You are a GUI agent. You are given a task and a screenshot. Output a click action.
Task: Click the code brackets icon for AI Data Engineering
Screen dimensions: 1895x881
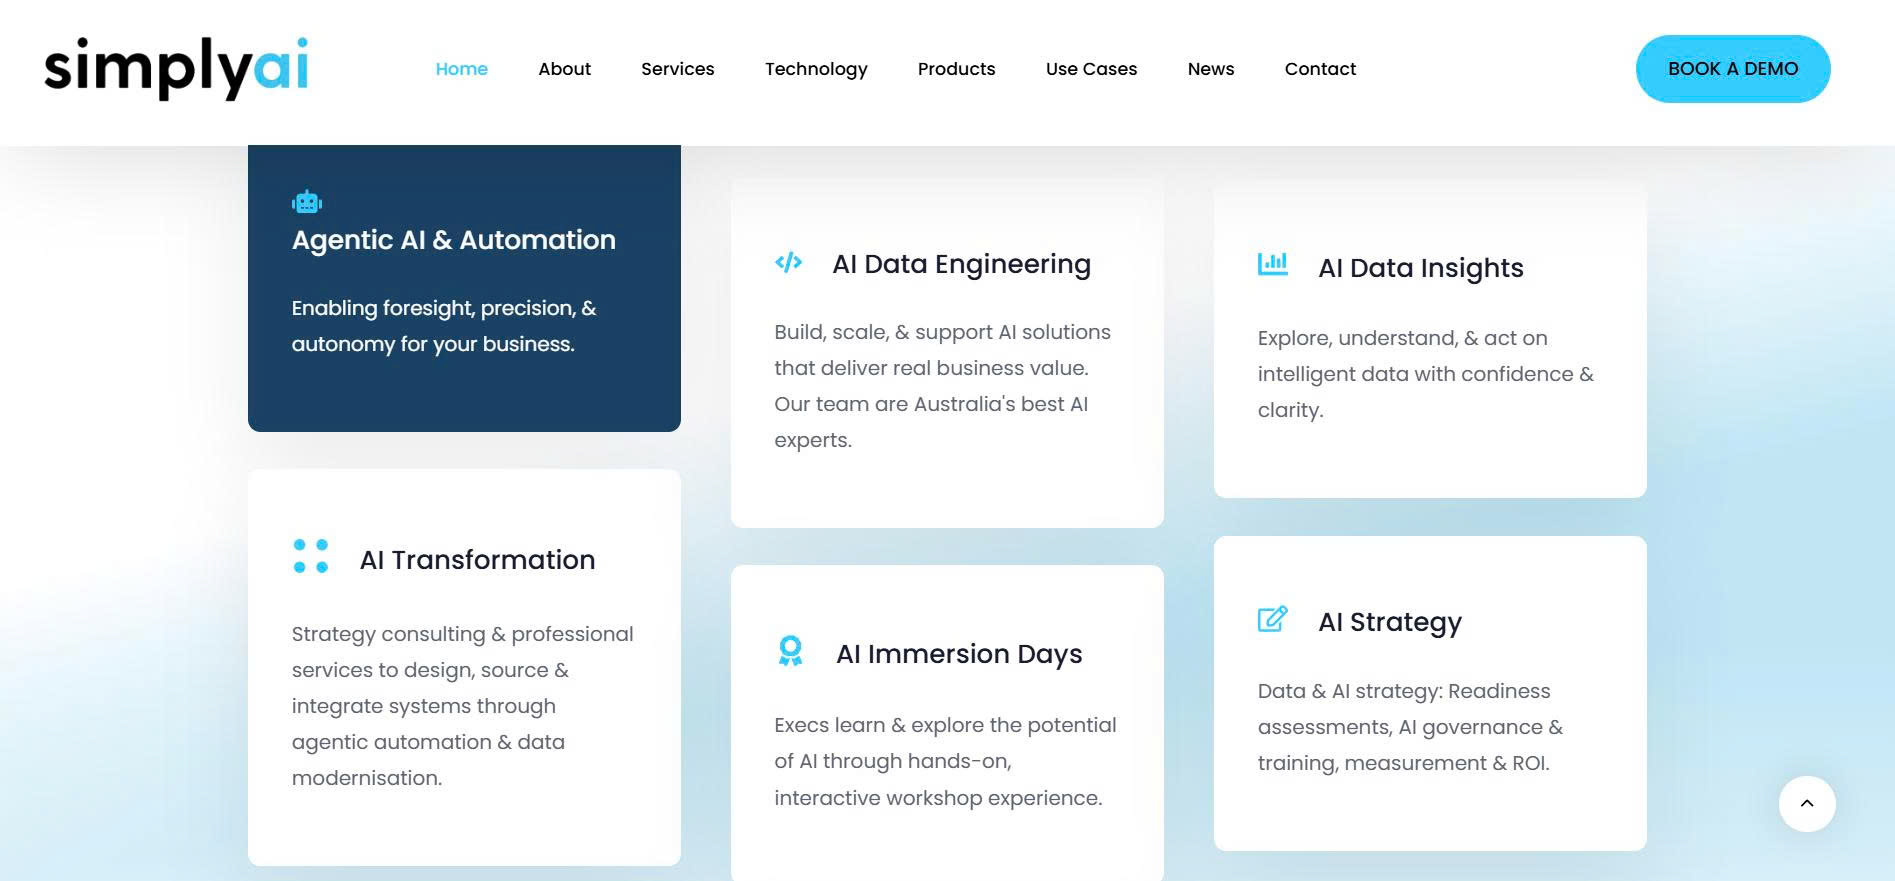[x=789, y=262]
